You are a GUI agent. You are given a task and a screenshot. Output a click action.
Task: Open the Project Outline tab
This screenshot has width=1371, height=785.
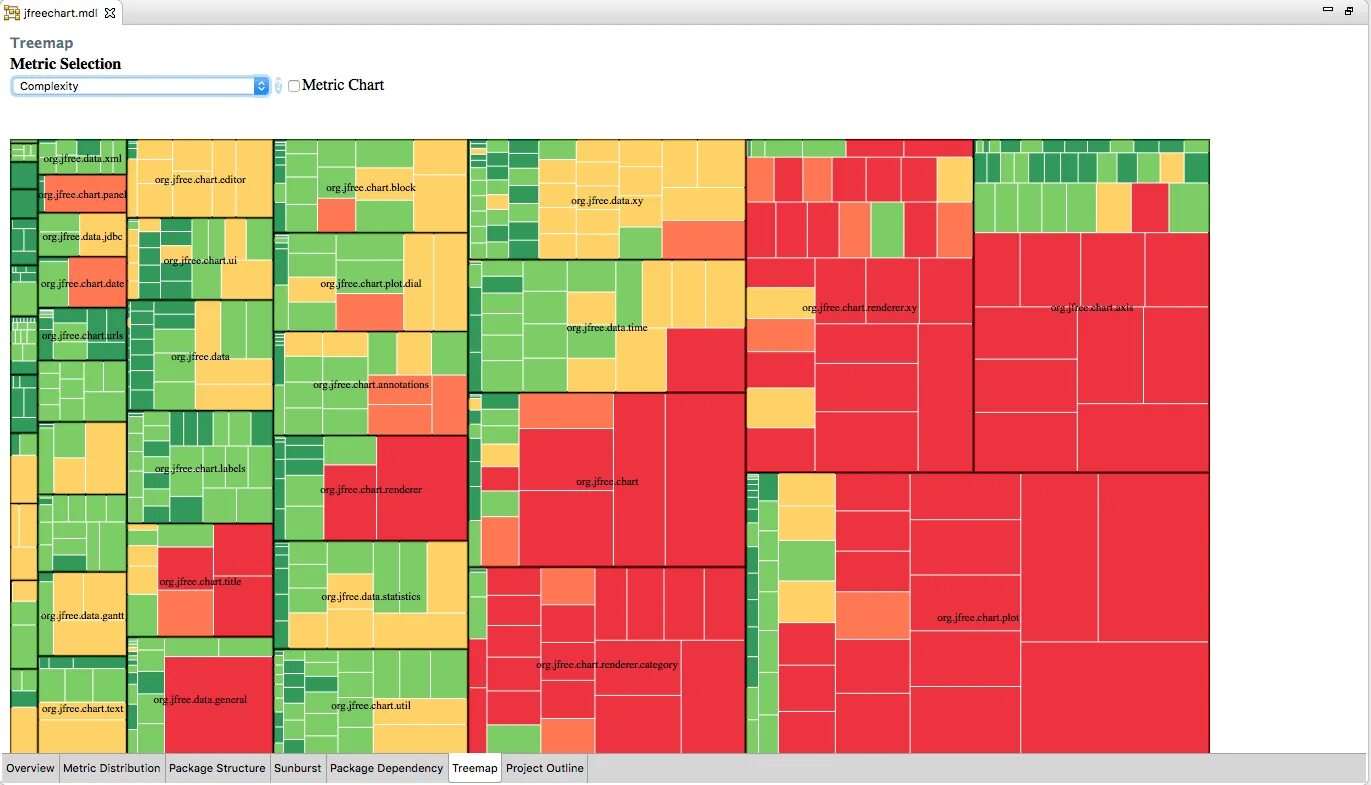[x=545, y=768]
